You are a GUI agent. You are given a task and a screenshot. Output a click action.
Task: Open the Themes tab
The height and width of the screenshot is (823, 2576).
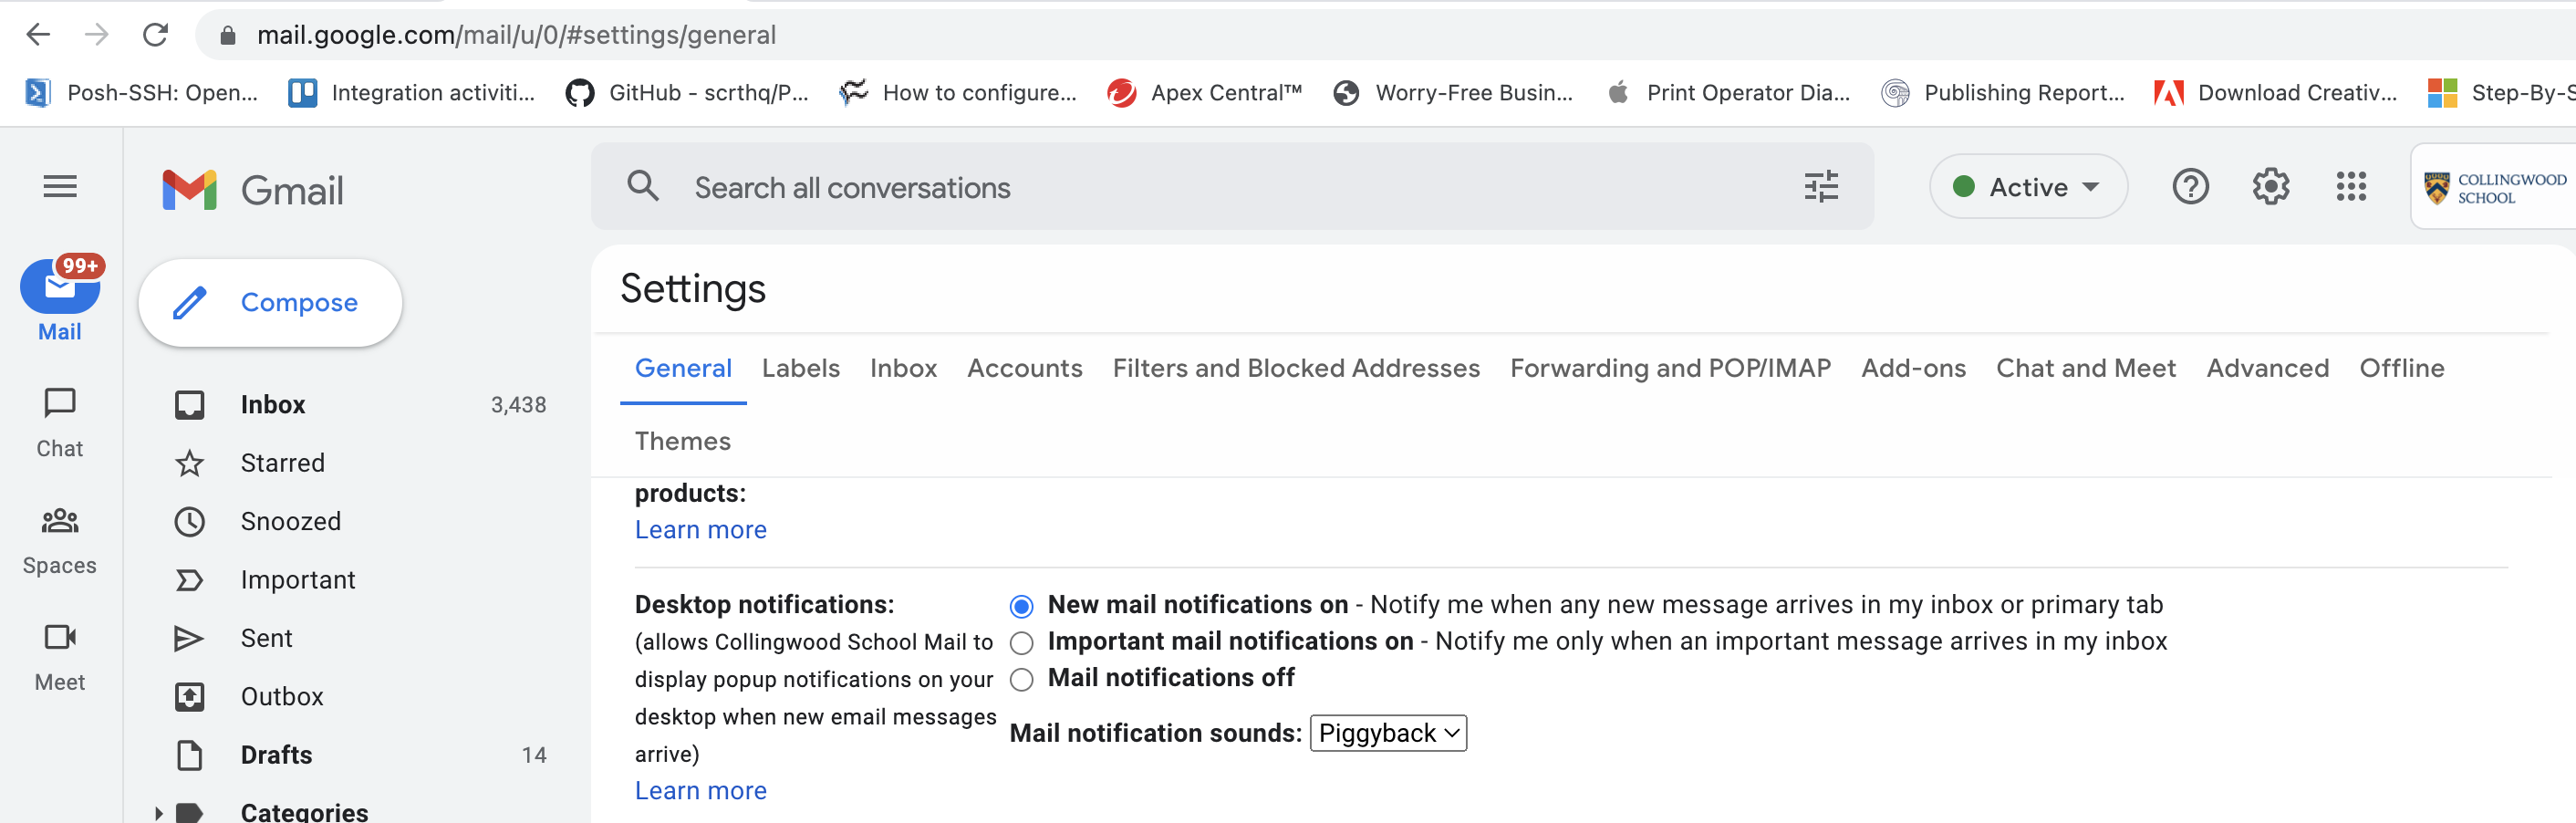[x=682, y=441]
